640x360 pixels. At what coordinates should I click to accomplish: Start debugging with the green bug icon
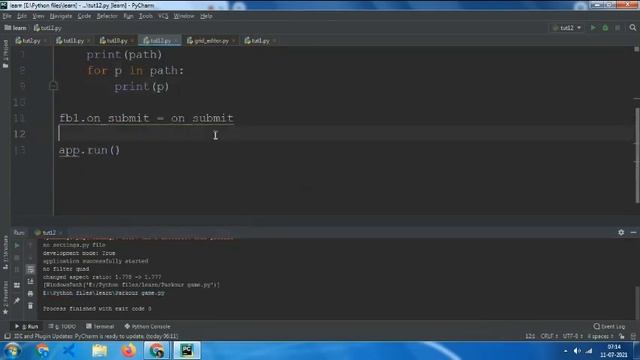point(605,28)
